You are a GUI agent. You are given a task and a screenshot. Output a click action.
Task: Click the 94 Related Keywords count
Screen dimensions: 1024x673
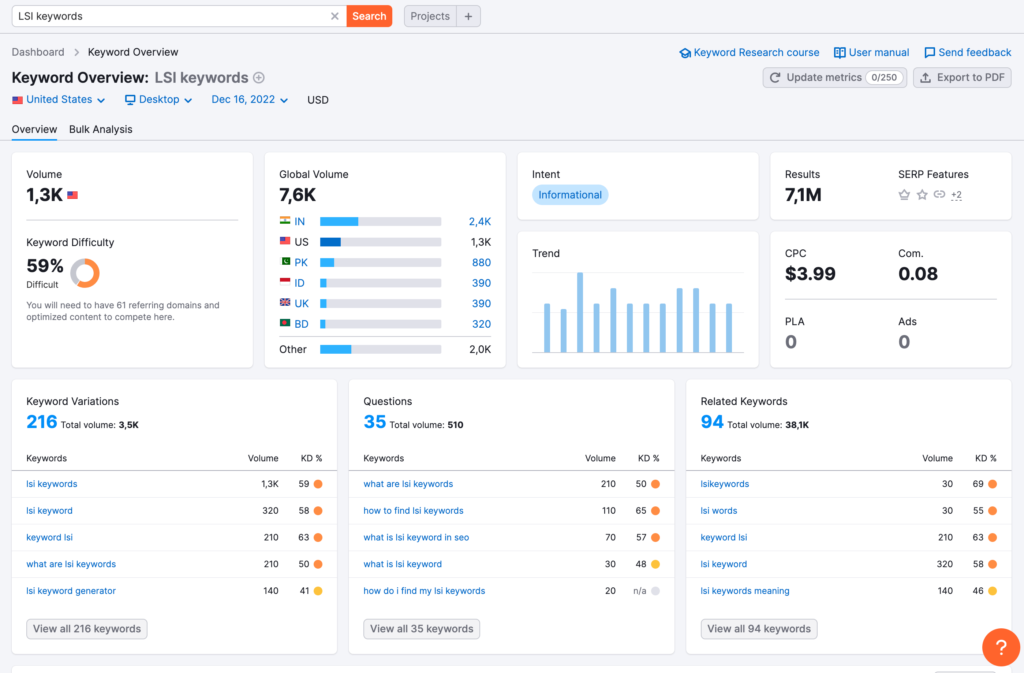point(712,422)
